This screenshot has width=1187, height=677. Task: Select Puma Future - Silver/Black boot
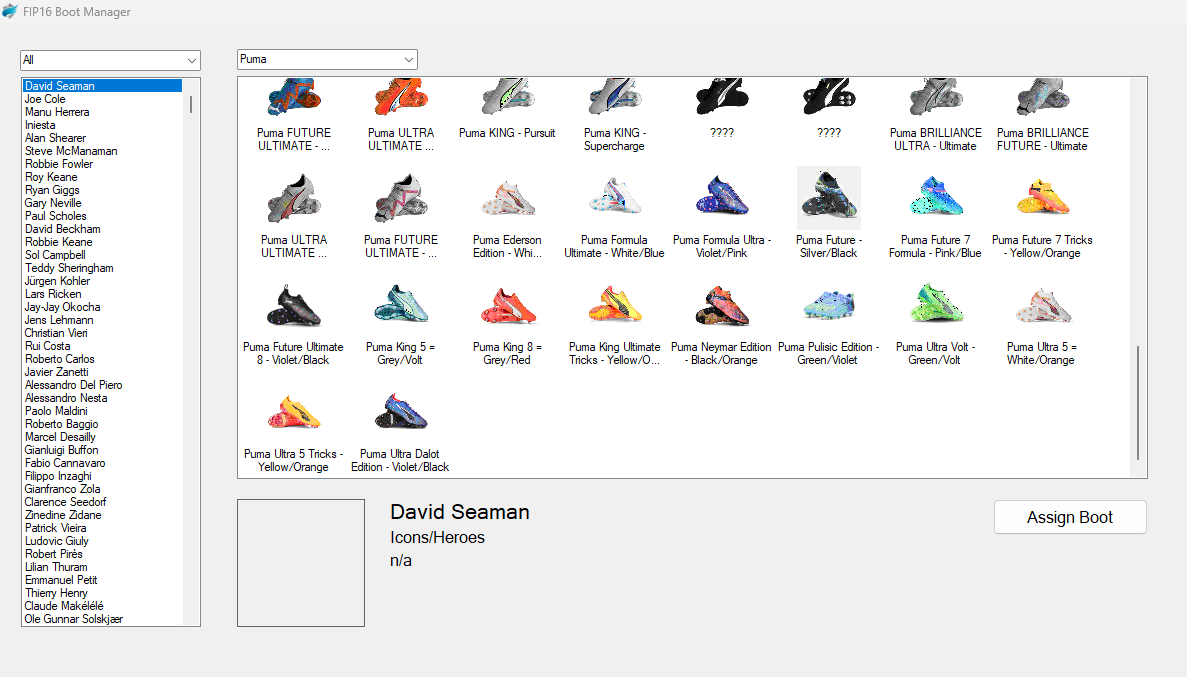(829, 198)
